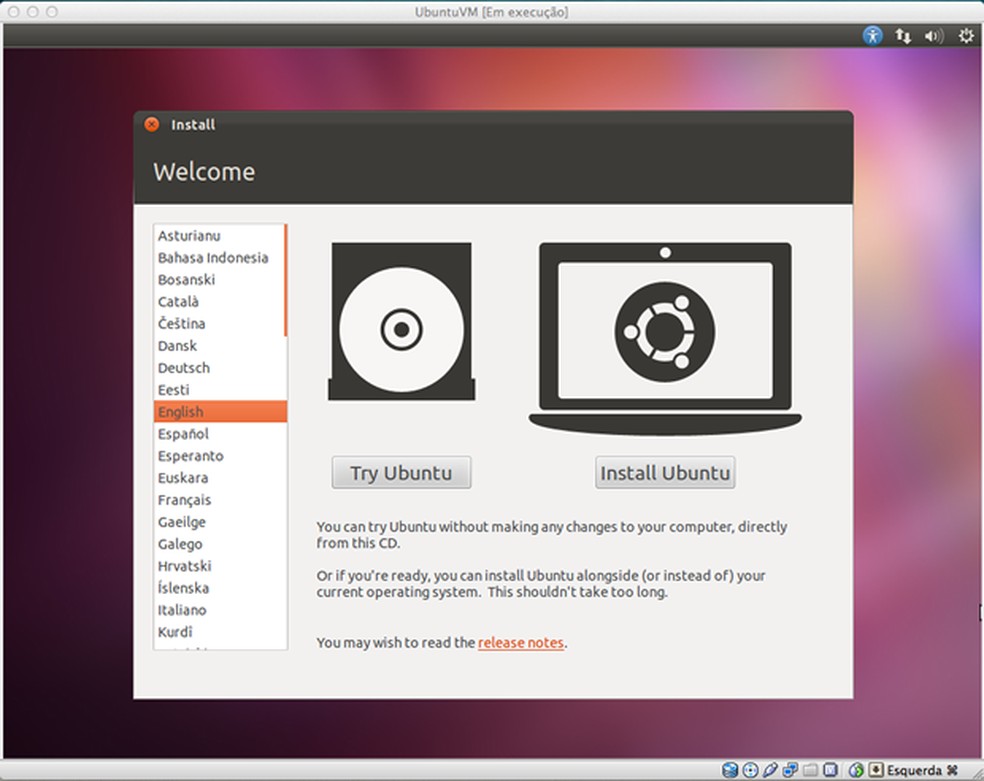
Task: Open the accessibility menu in Ubuntu panel
Action: (872, 36)
